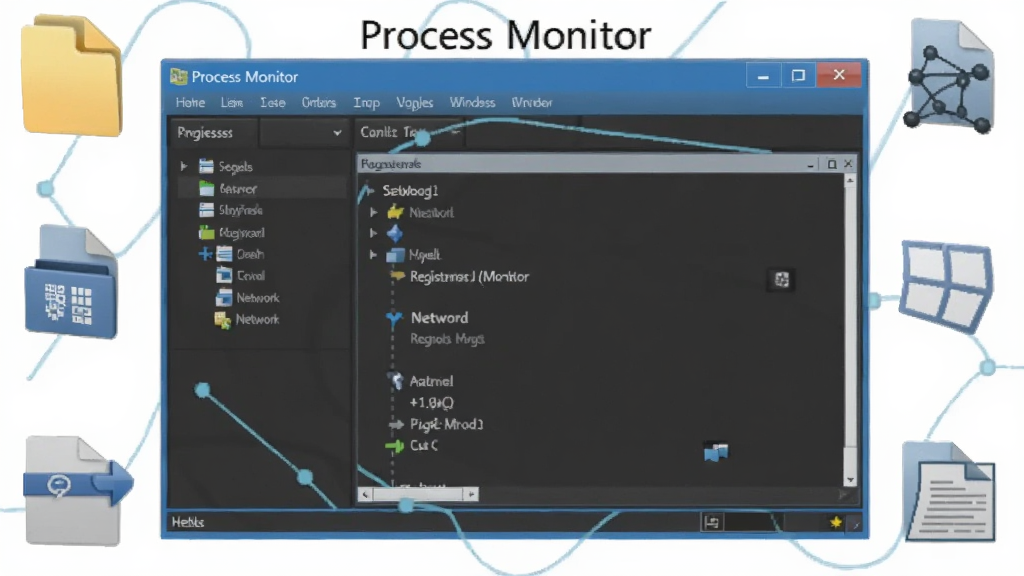This screenshot has height=576, width=1024.
Task: Expand the arrow beside the yellow "Nieslærl" icon
Action: (x=374, y=212)
